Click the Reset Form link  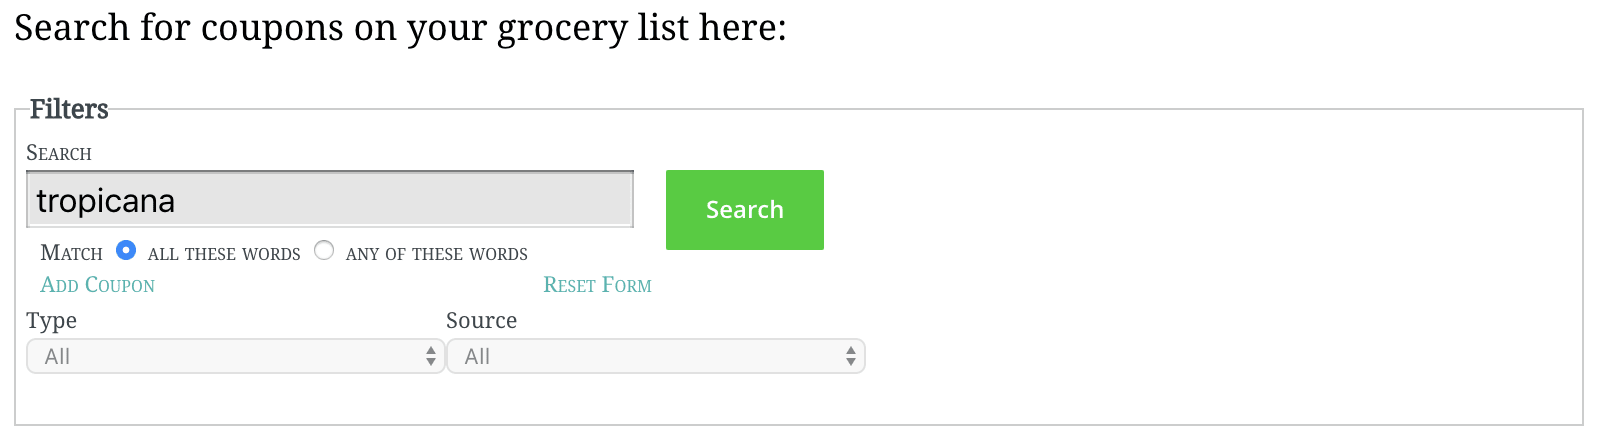[597, 285]
